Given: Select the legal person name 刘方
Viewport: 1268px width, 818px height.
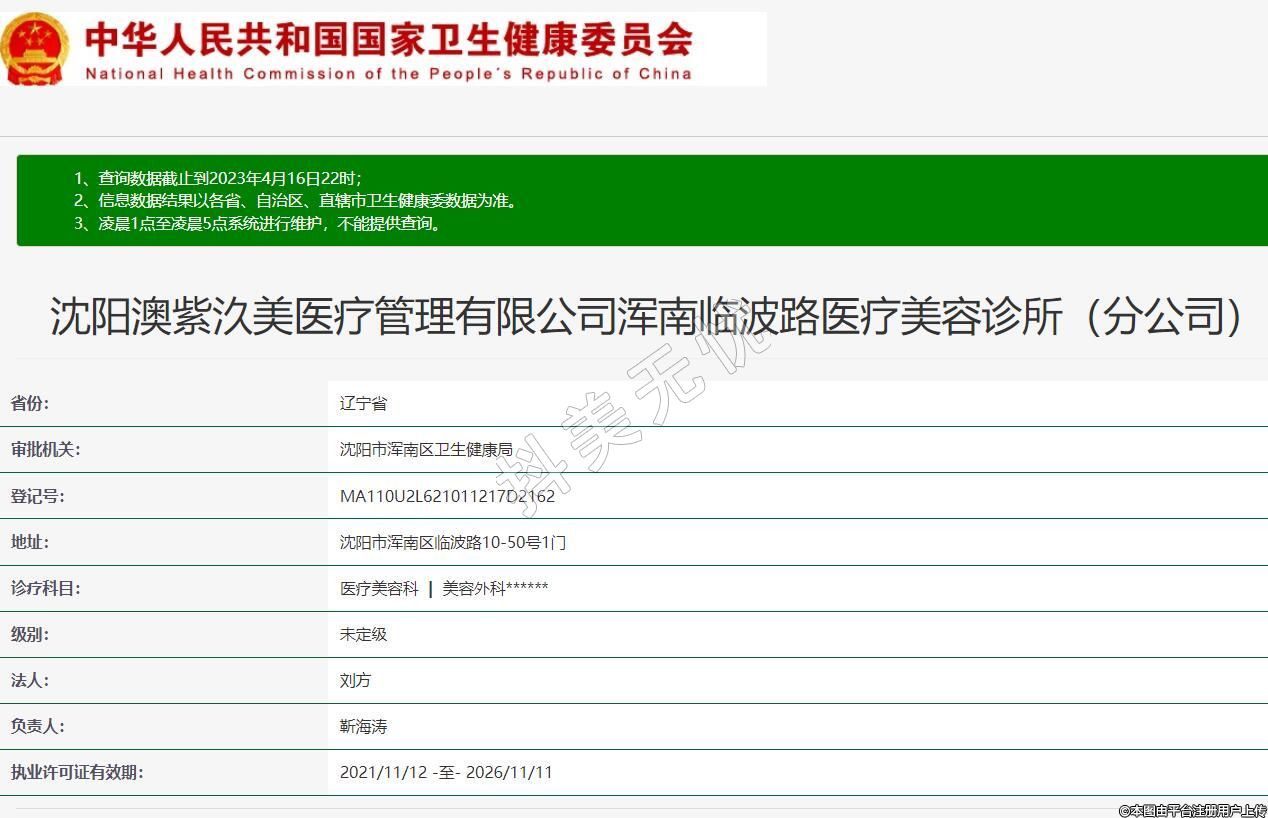Looking at the screenshot, I should (355, 680).
